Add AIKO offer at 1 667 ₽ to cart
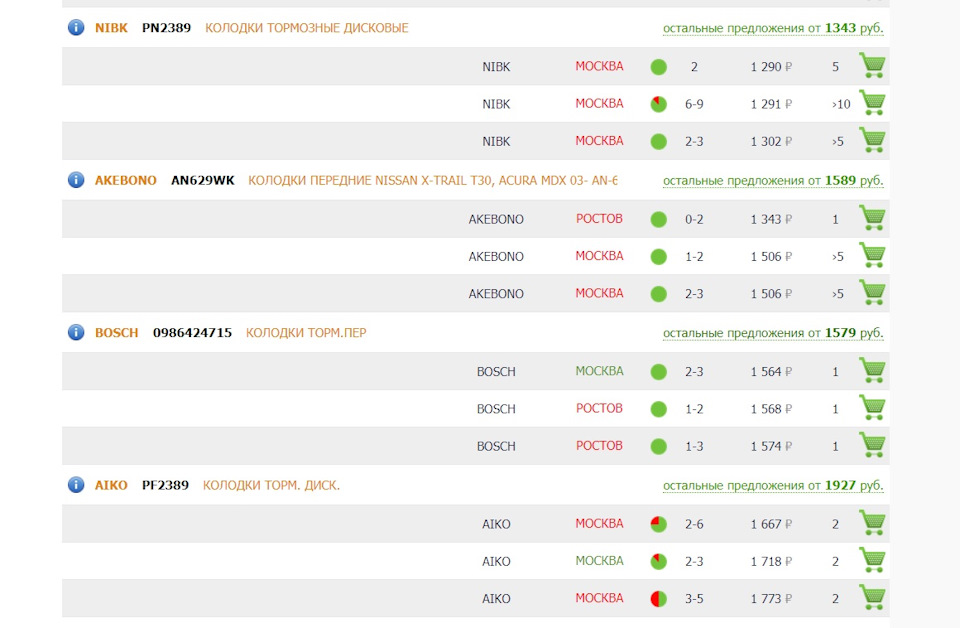This screenshot has width=960, height=628. pos(872,523)
